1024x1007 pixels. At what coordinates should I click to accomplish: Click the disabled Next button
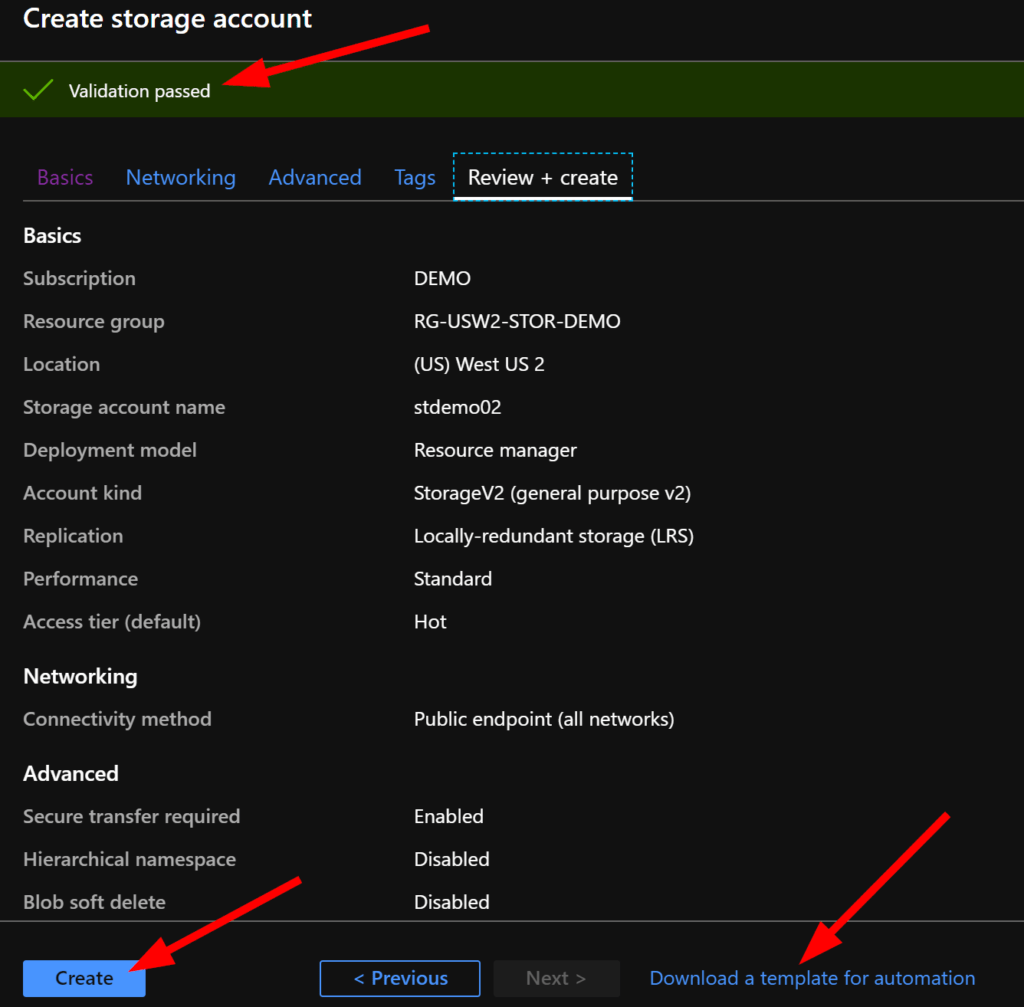coord(556,978)
